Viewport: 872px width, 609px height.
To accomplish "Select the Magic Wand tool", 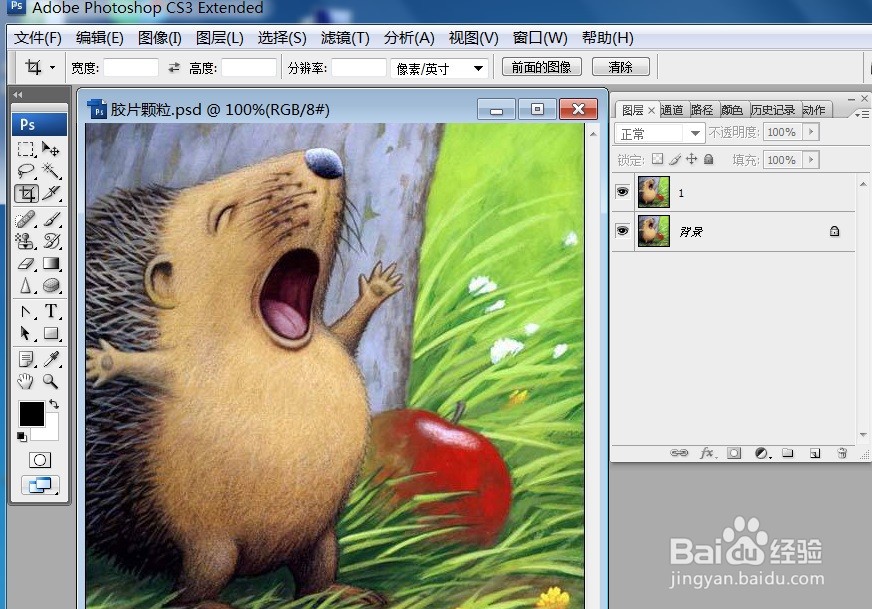I will pyautogui.click(x=51, y=170).
